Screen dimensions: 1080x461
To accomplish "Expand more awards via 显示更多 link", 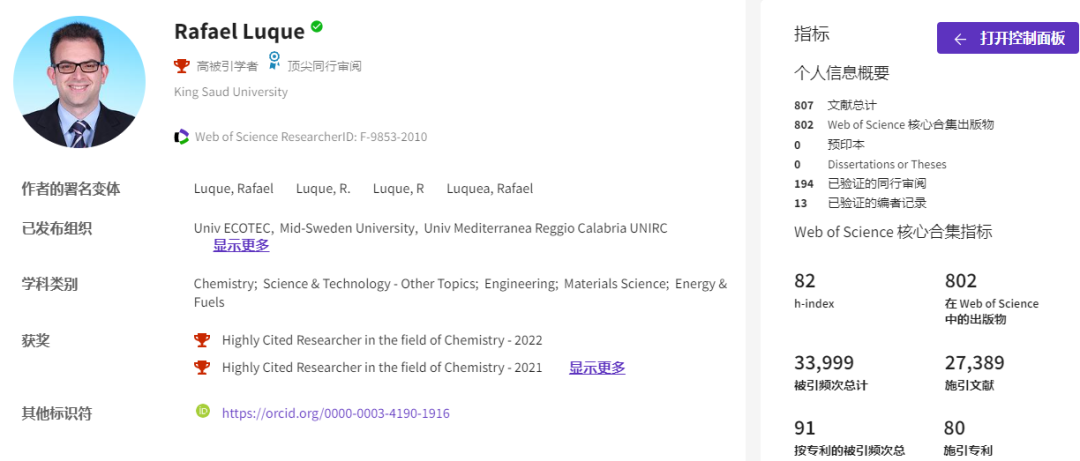I will coord(597,367).
